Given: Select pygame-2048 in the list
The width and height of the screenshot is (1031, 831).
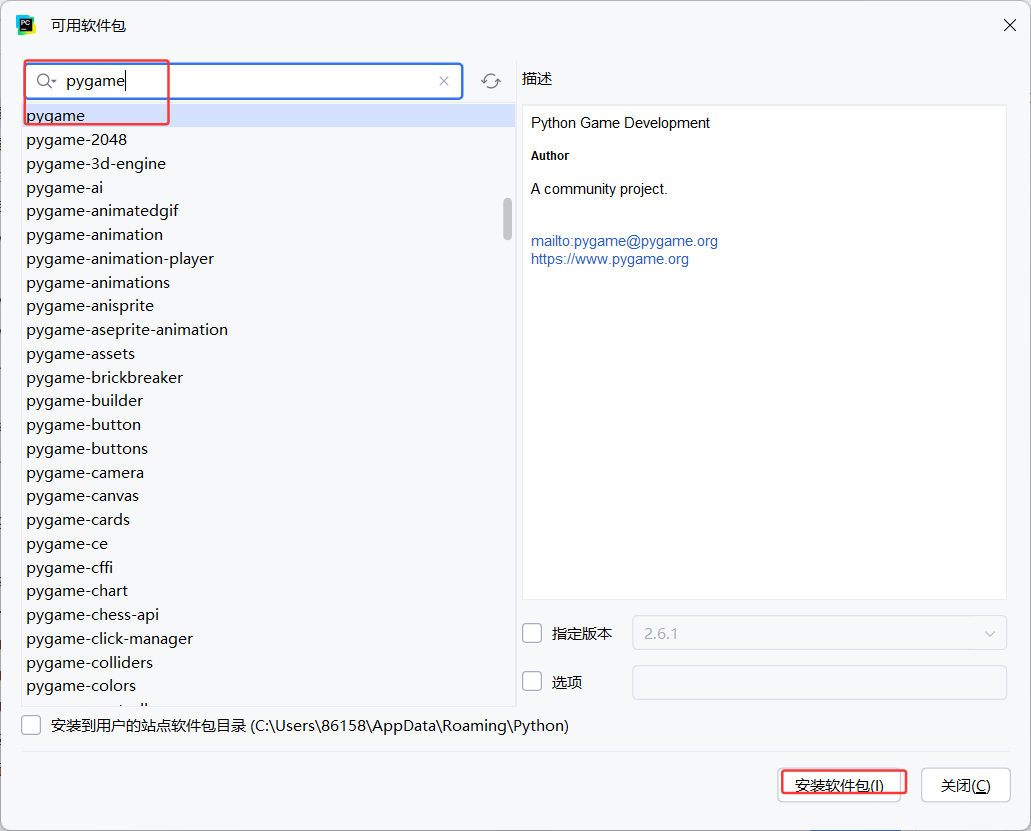Looking at the screenshot, I should [x=268, y=139].
